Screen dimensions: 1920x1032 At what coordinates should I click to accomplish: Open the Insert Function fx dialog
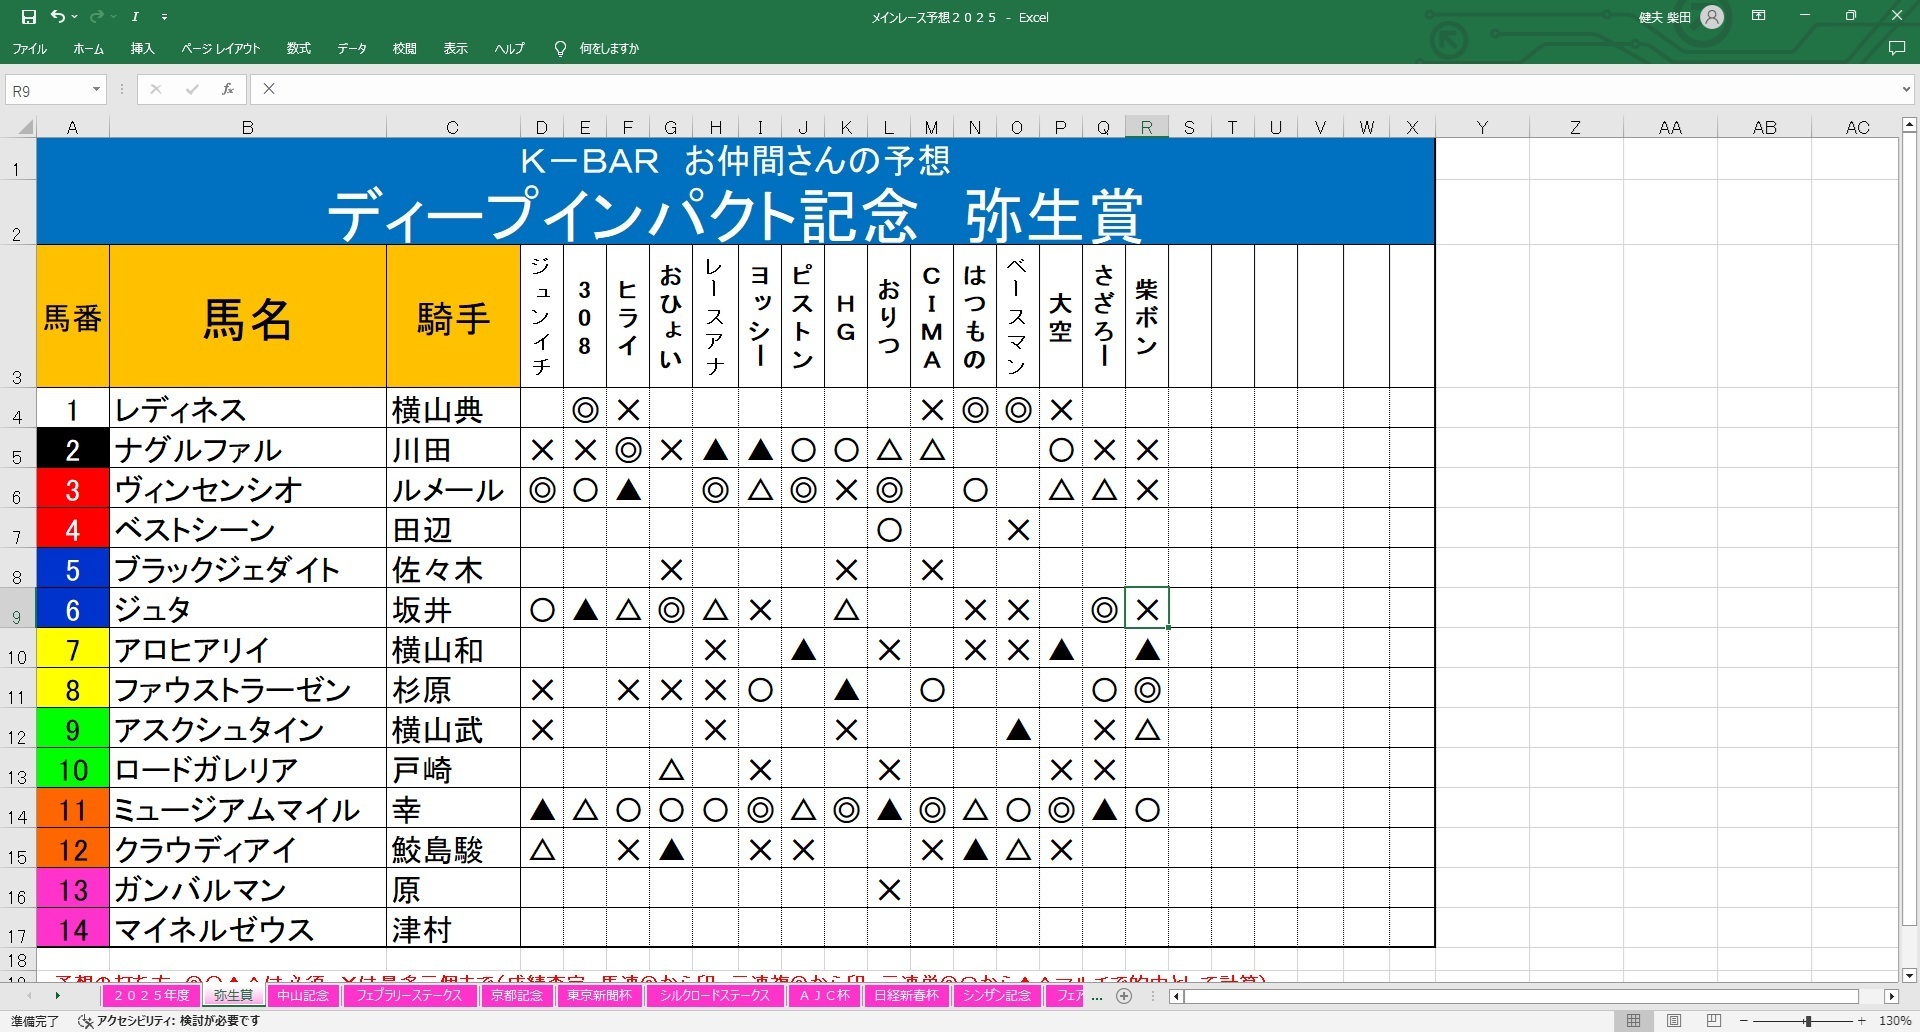coord(228,89)
